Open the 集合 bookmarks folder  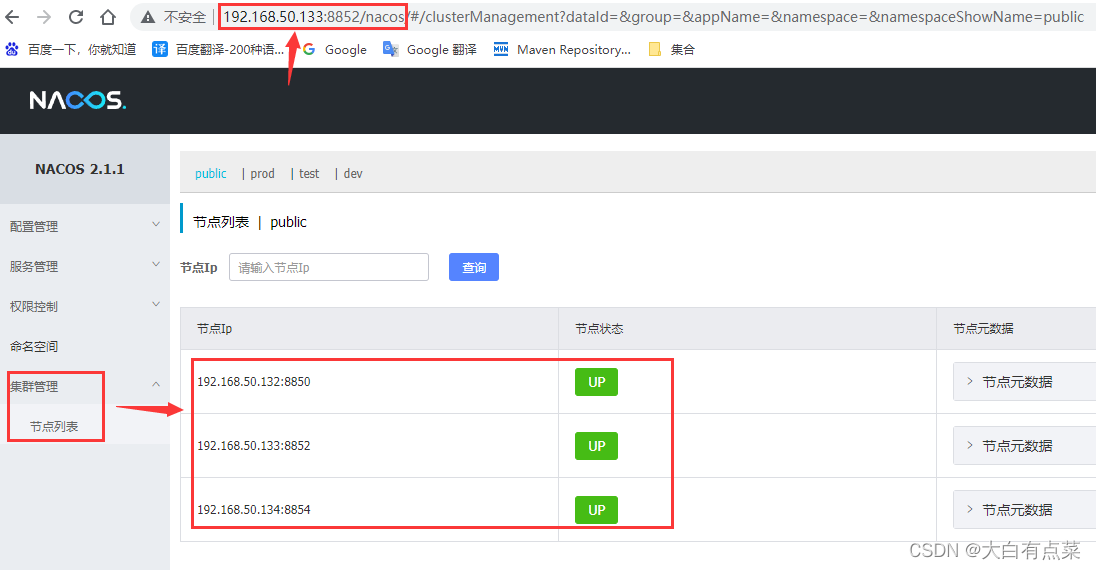pyautogui.click(x=671, y=50)
